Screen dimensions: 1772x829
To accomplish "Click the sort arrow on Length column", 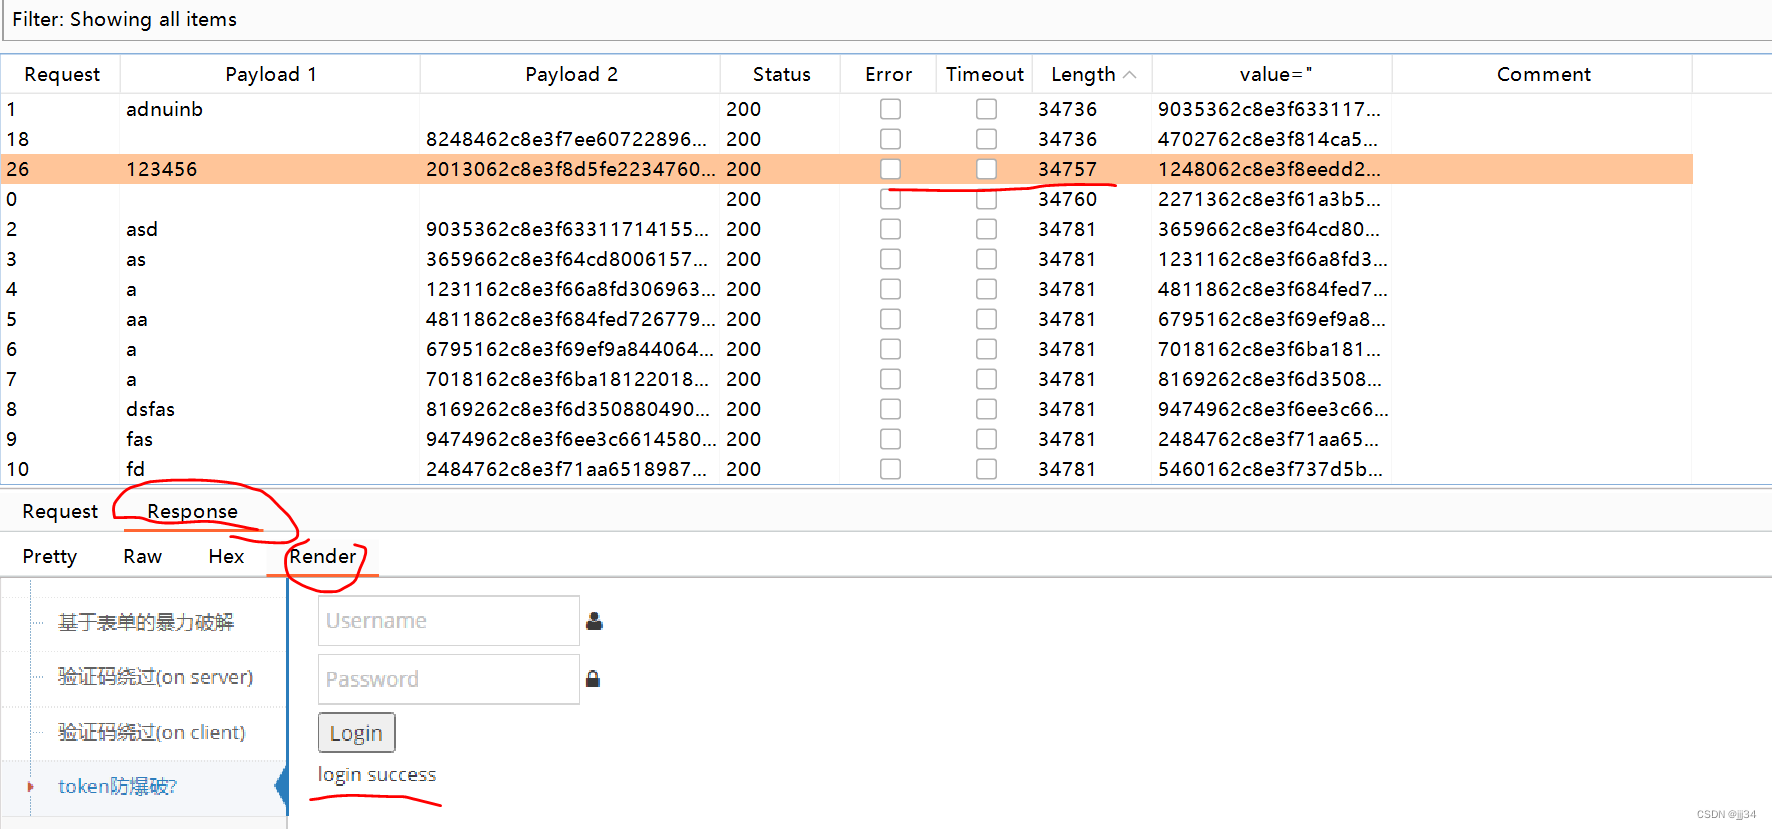I will point(1130,75).
